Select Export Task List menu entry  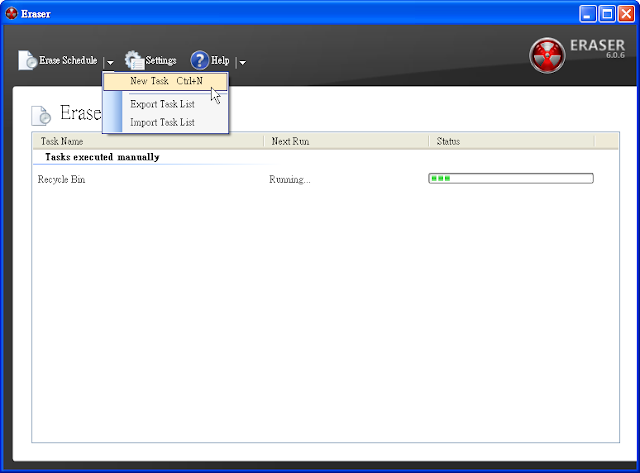tap(165, 104)
